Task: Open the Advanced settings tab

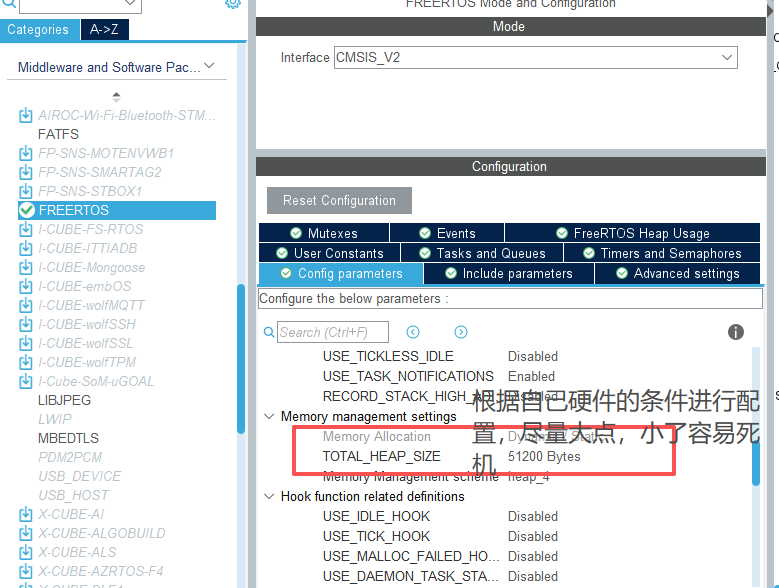Action: pos(678,274)
